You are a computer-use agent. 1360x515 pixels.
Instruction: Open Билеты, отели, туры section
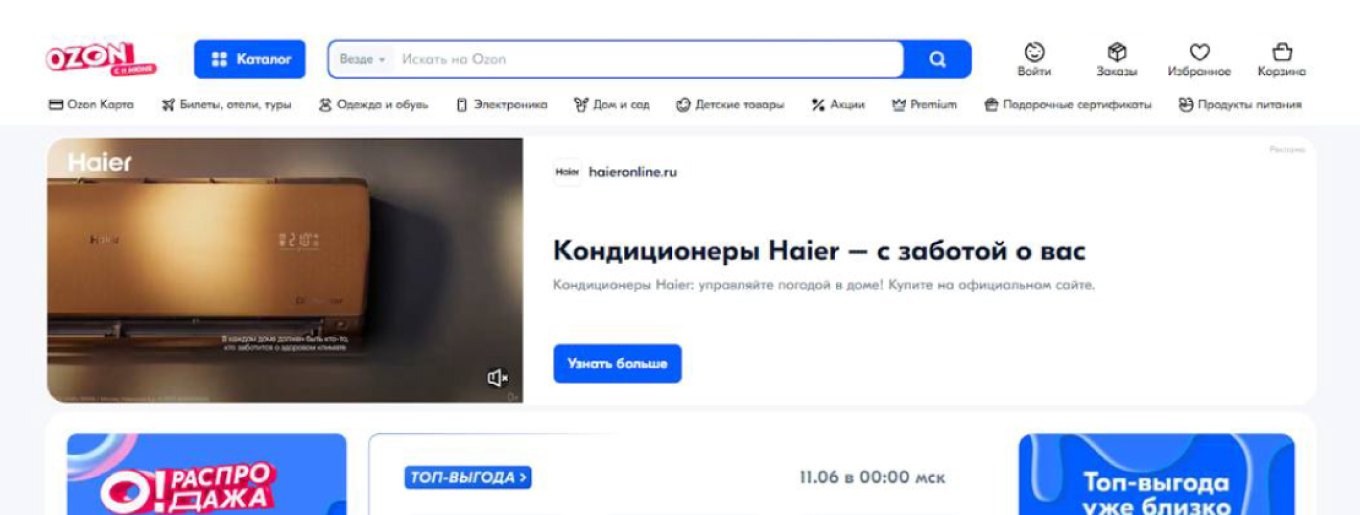pyautogui.click(x=226, y=104)
